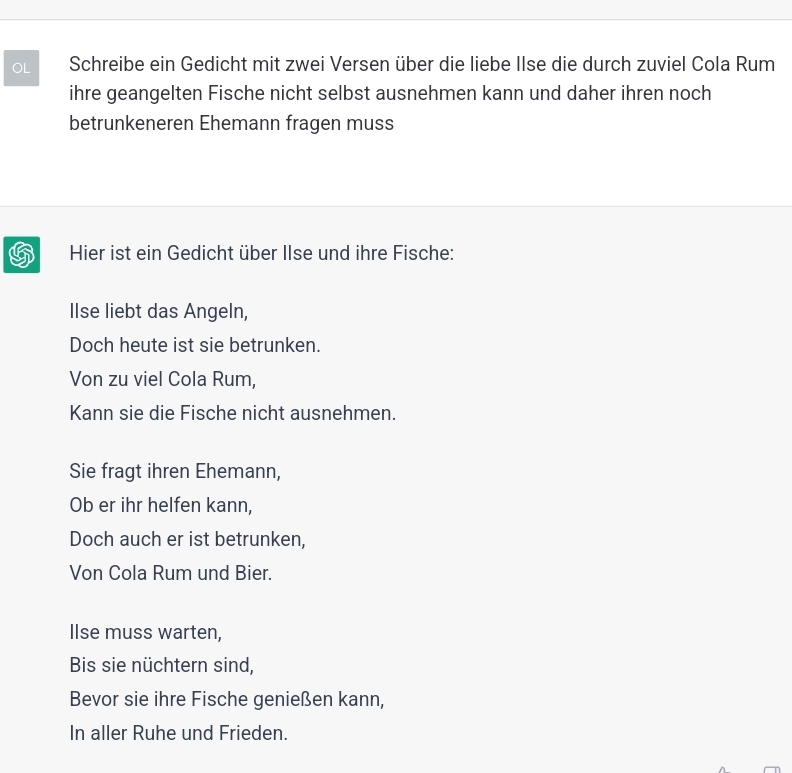
Task: Click the line "Doch auch er ist betrunken"
Action: pyautogui.click(x=187, y=539)
